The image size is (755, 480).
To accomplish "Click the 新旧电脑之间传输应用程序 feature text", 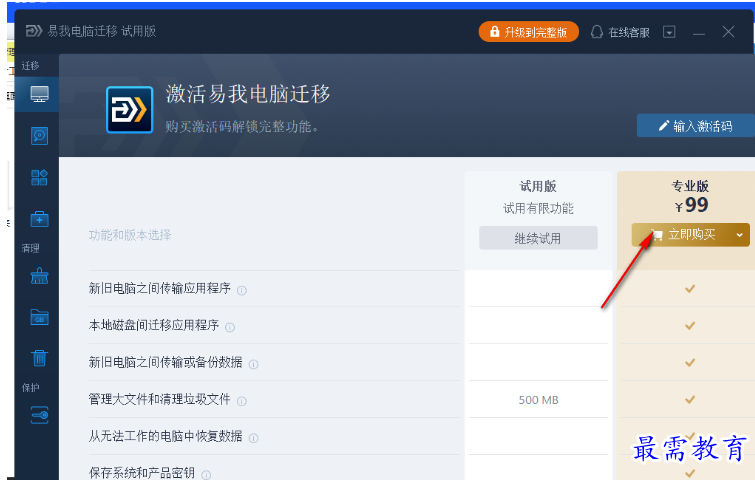I will [159, 288].
